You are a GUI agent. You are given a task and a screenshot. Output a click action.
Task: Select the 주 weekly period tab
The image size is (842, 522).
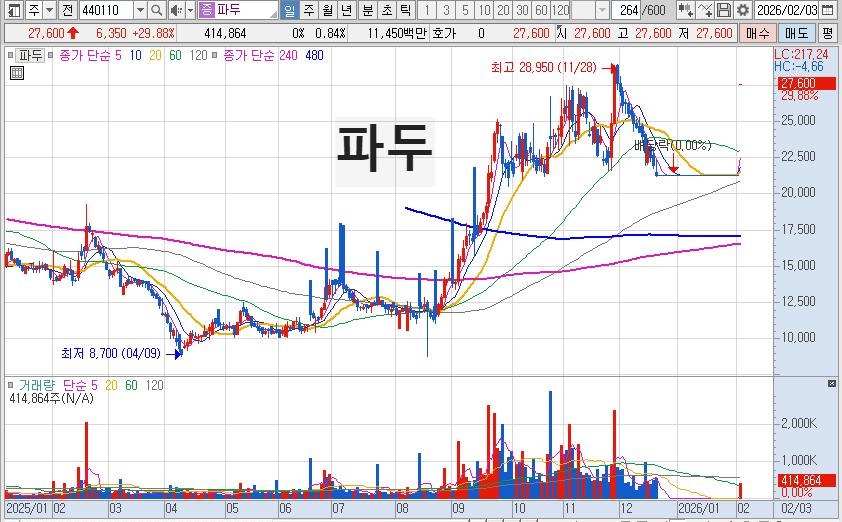tap(309, 10)
